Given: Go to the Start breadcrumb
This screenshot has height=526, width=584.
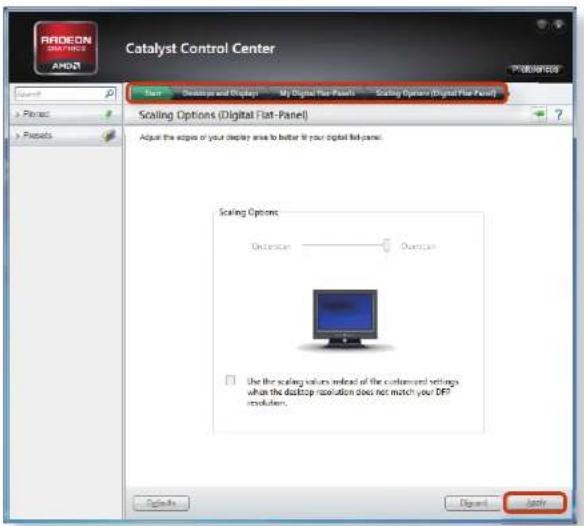Looking at the screenshot, I should [x=153, y=93].
